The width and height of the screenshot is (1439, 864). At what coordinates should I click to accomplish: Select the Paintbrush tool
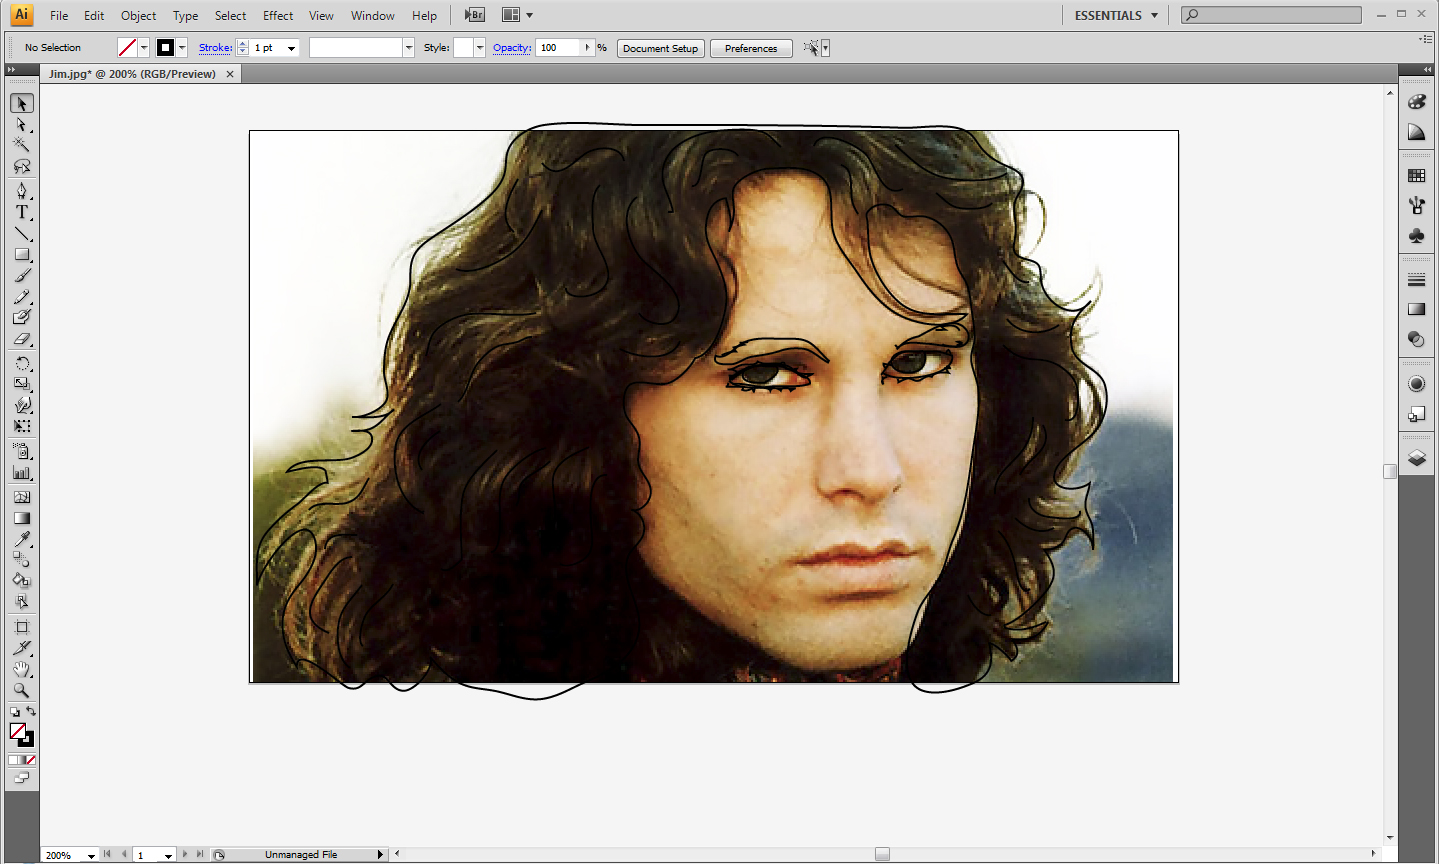coord(22,276)
